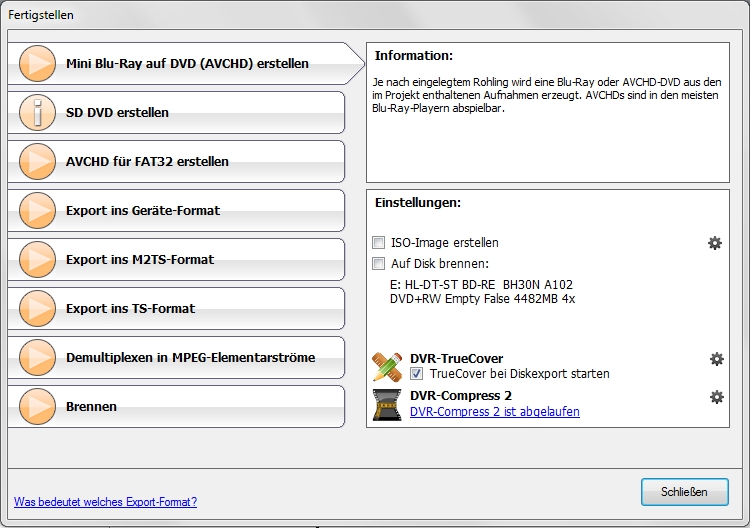Select Demultiplexen in MPEG-Elementarströme option
This screenshot has height=528, width=750.
pos(176,358)
